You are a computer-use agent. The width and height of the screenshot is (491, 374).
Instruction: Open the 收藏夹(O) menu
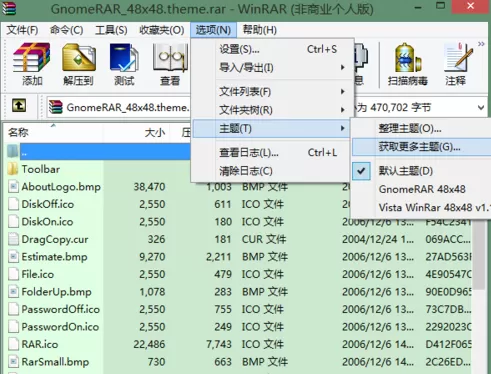tap(162, 30)
